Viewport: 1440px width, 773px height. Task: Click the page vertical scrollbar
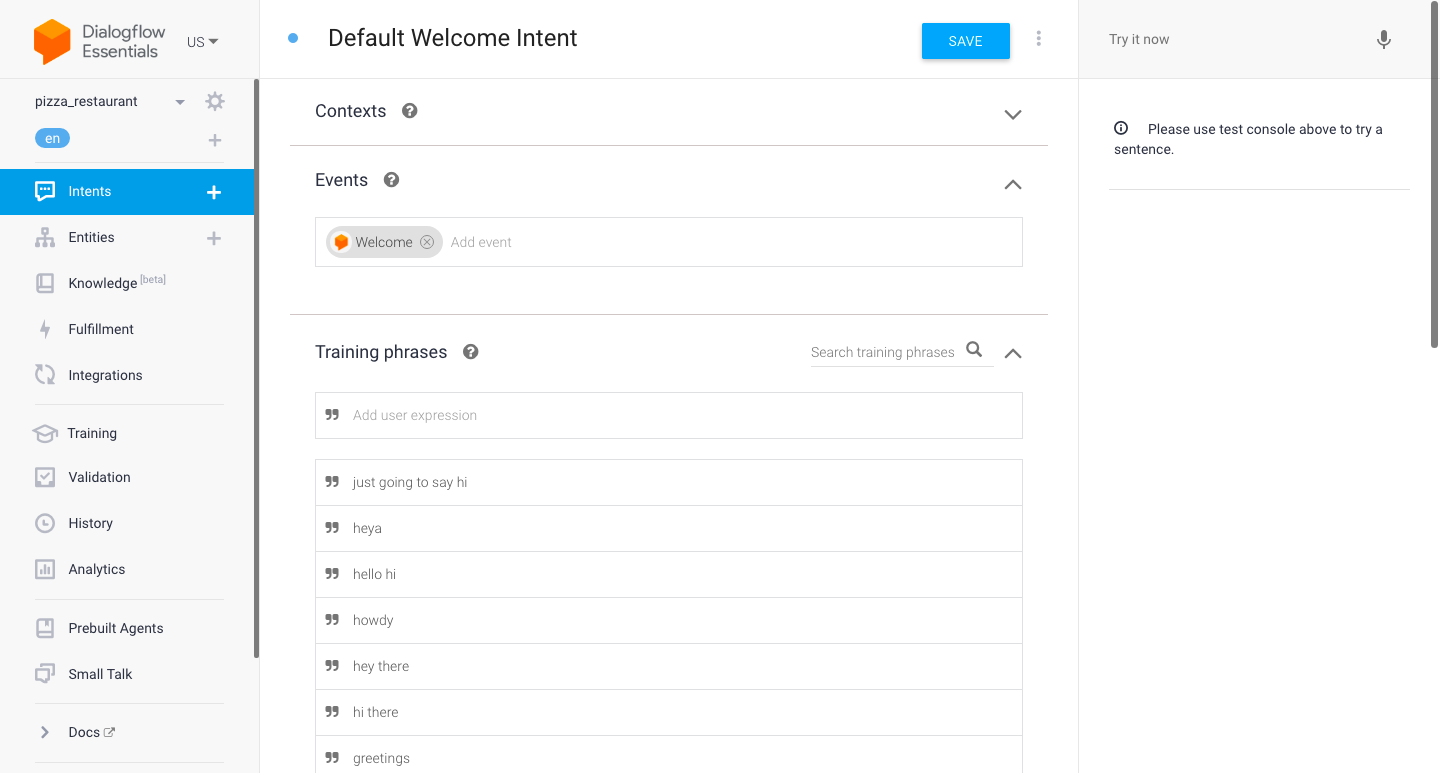click(1435, 175)
